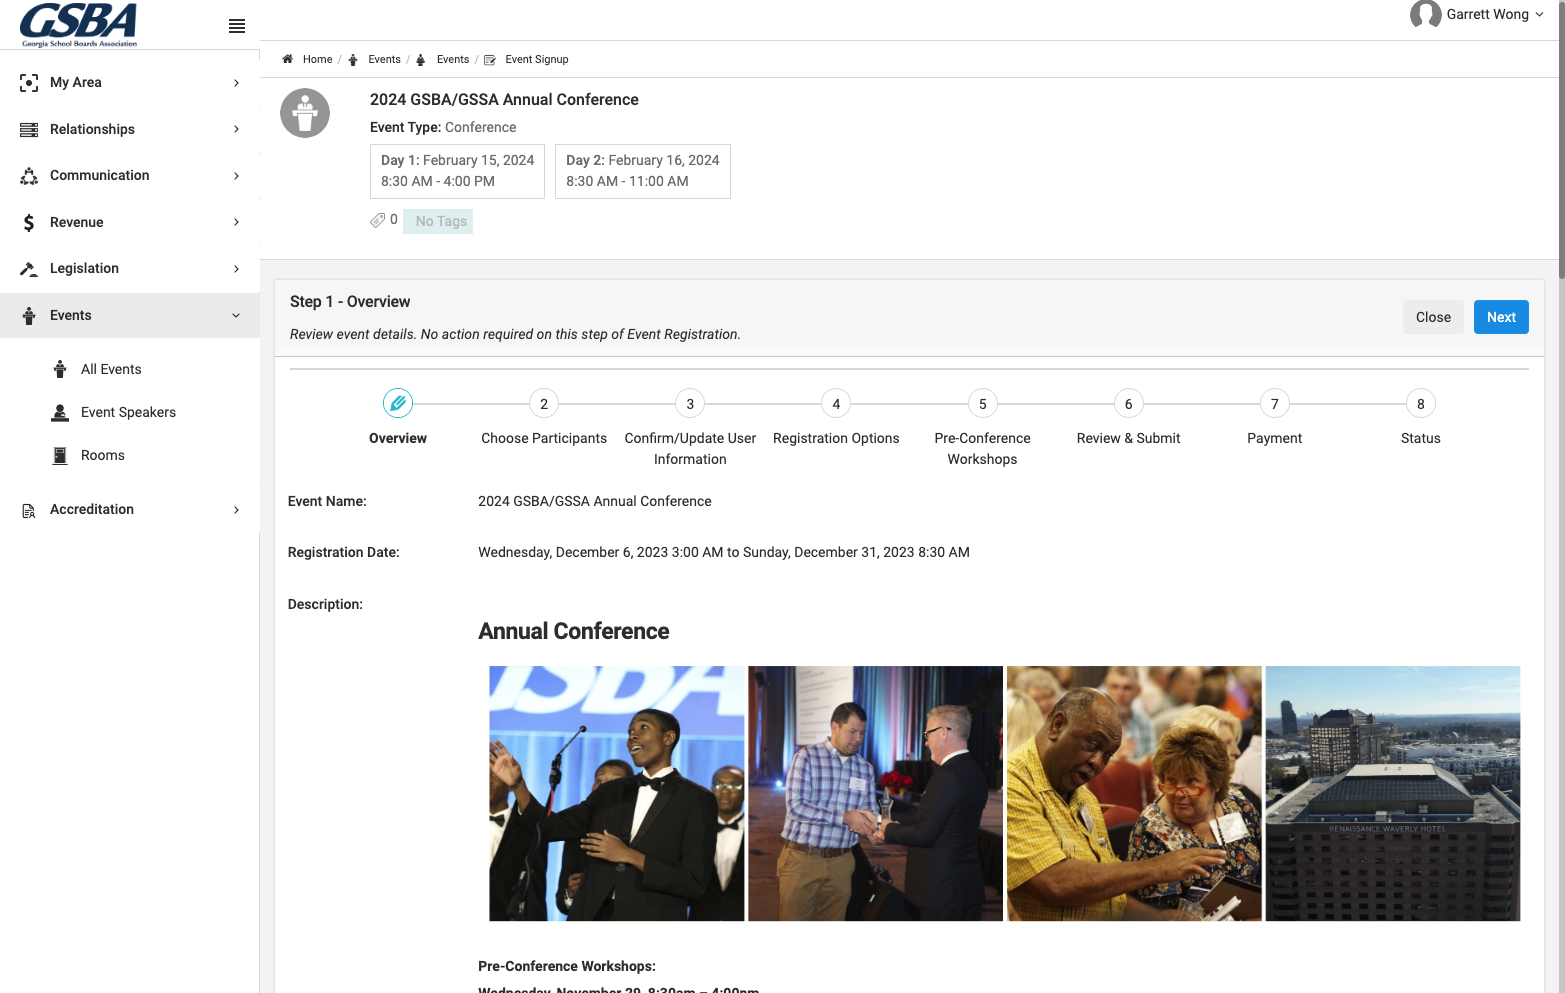Toggle the hamburger sidebar menu
The image size is (1565, 993).
click(x=237, y=26)
